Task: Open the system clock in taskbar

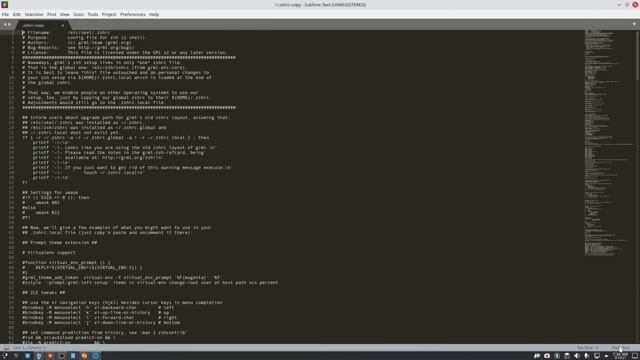Action: point(620,356)
